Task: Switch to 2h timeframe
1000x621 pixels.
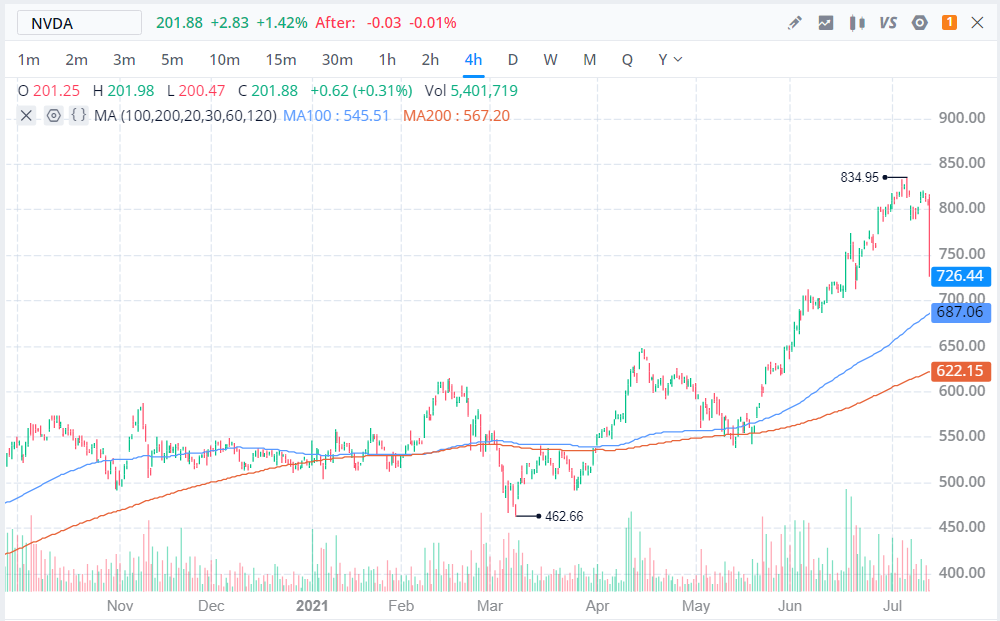Action: (x=430, y=60)
